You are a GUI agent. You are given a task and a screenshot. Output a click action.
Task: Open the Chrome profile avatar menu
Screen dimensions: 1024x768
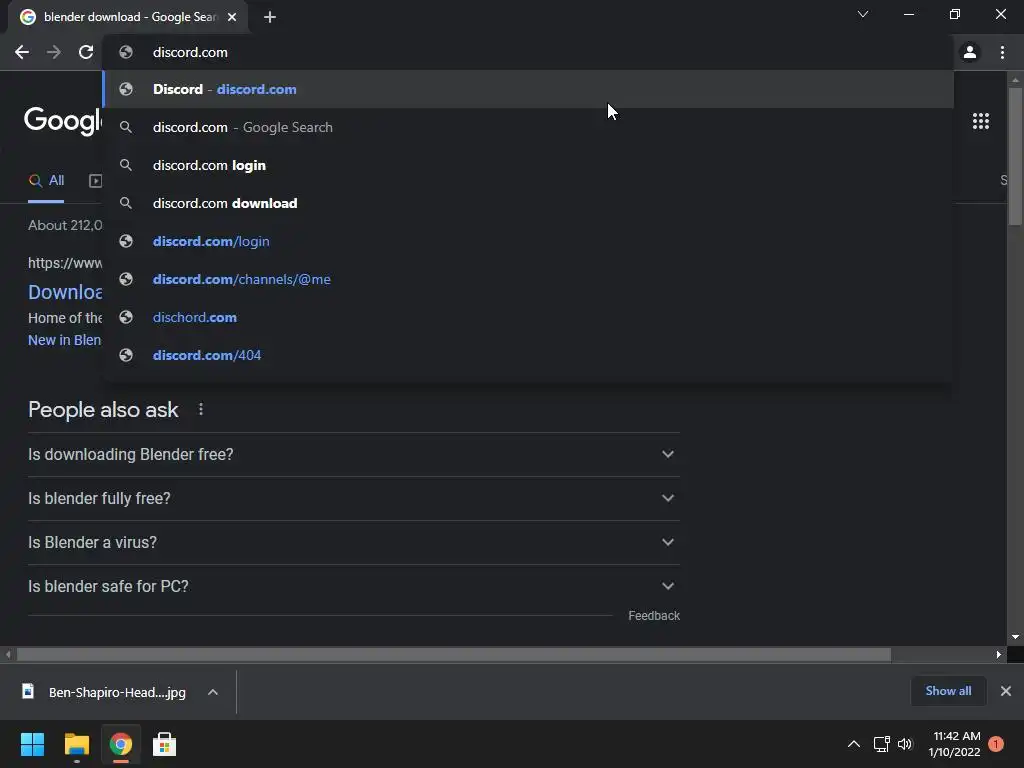(970, 52)
